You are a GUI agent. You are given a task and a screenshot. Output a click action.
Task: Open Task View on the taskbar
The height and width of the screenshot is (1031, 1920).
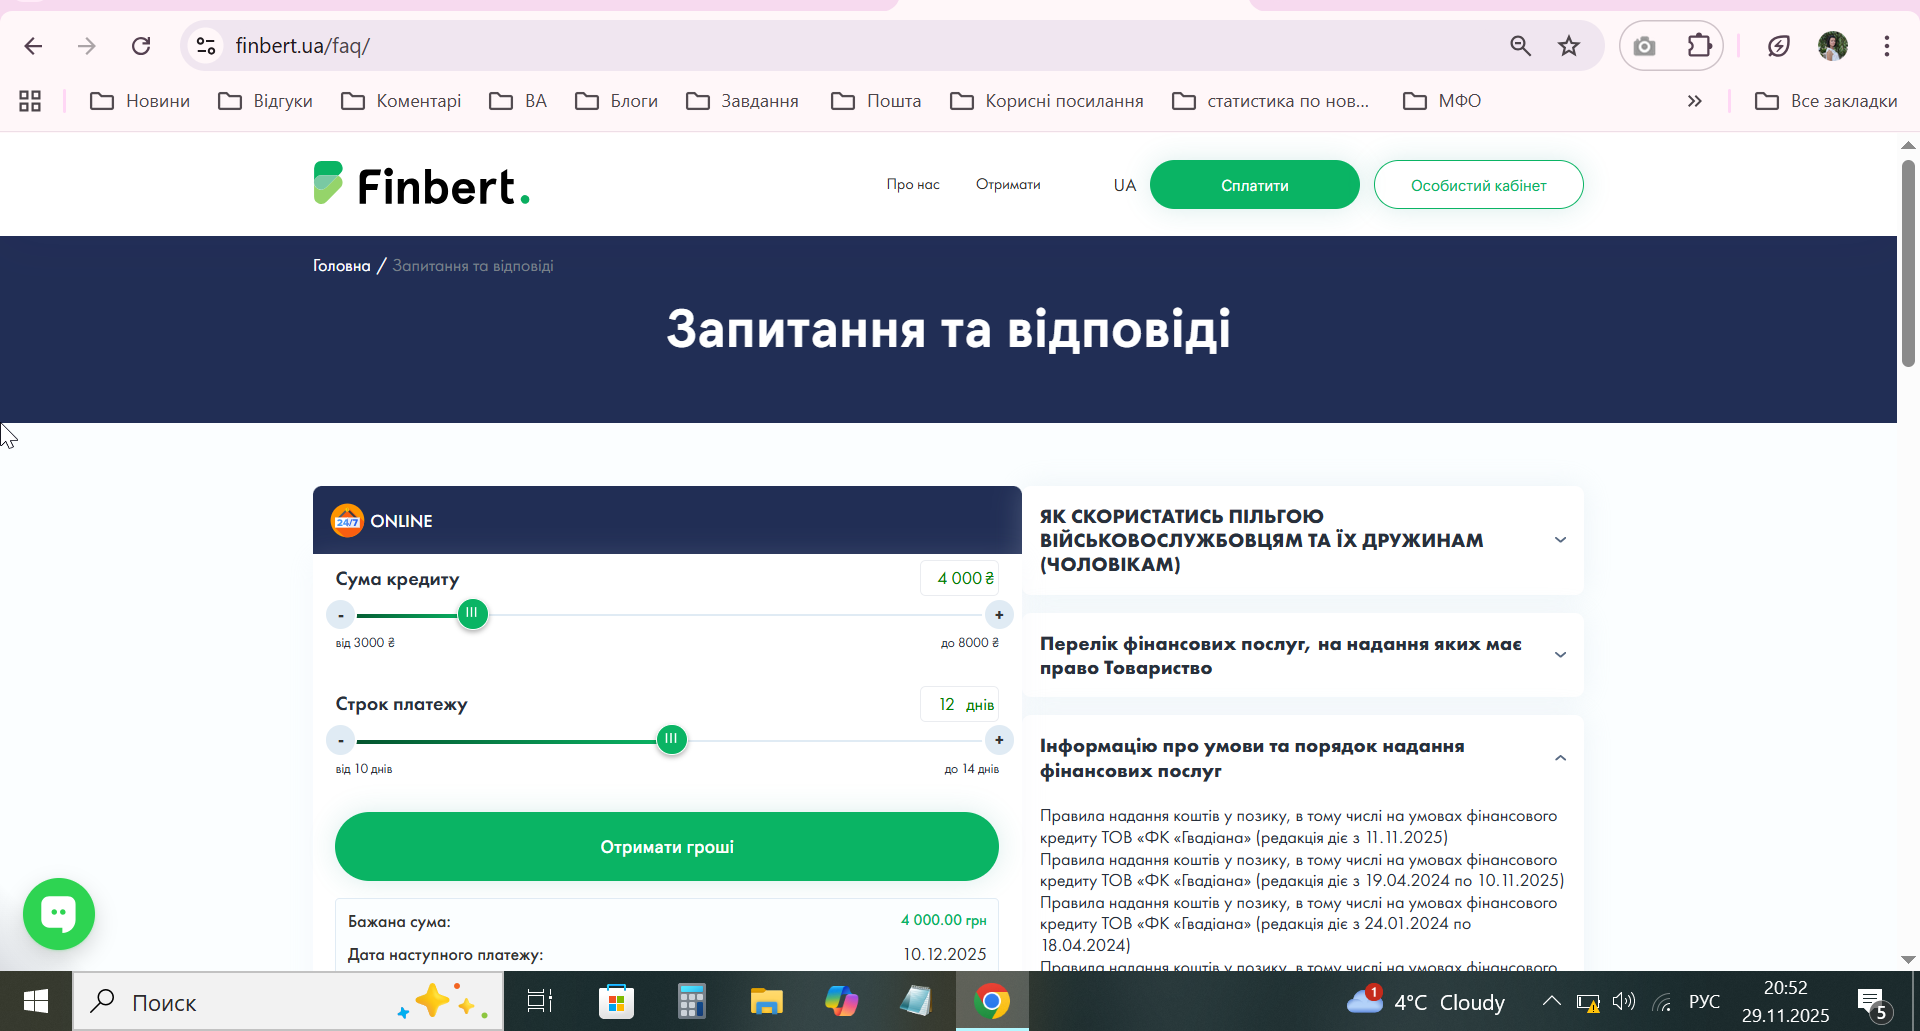[540, 1001]
